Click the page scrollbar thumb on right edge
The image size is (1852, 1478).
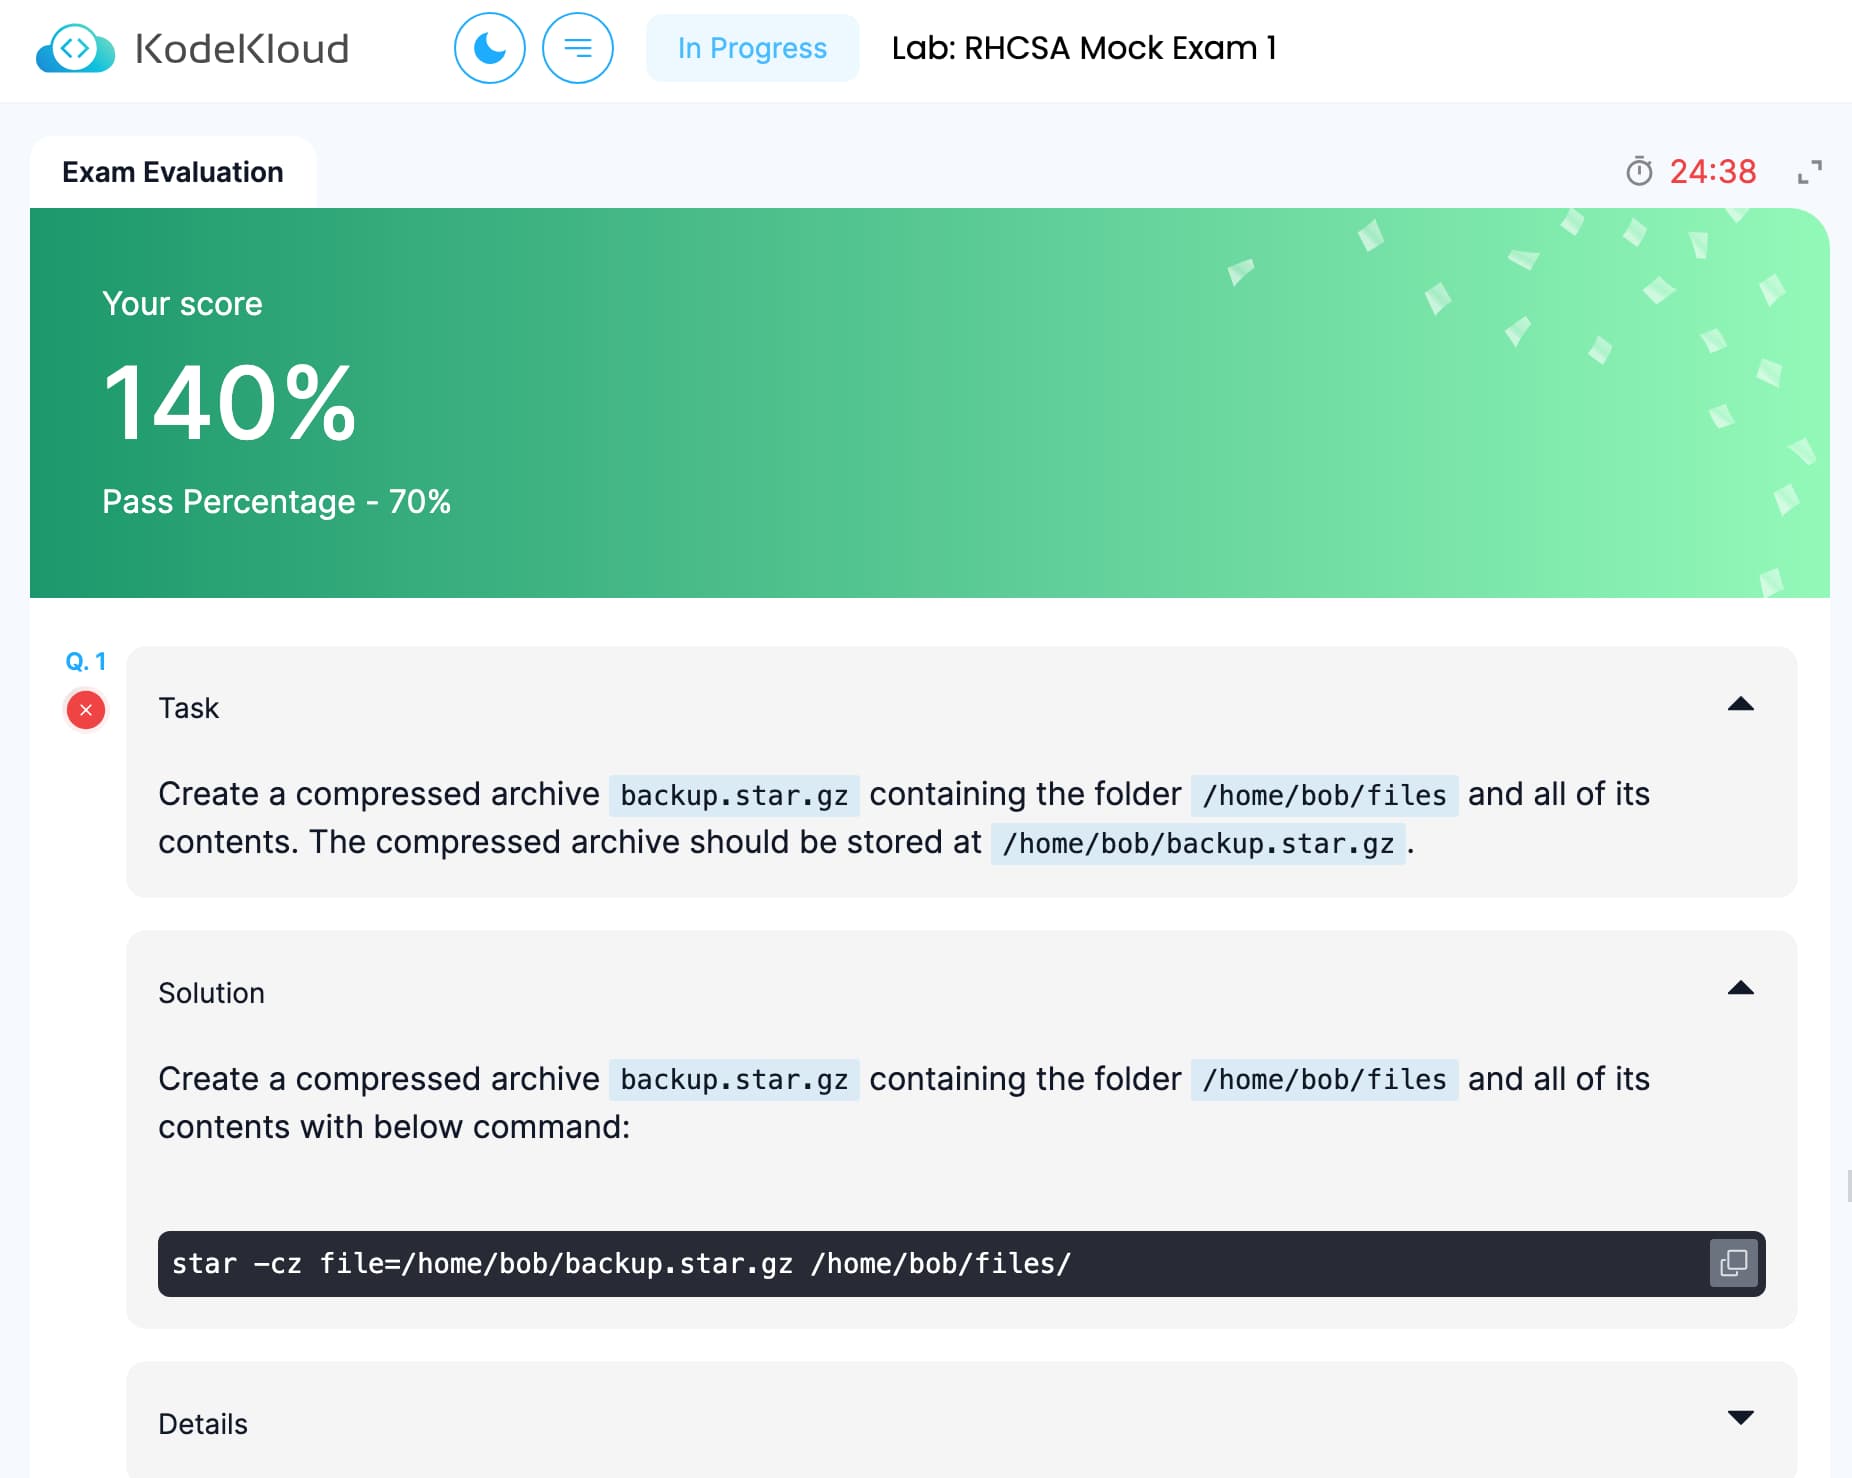click(x=1849, y=1186)
